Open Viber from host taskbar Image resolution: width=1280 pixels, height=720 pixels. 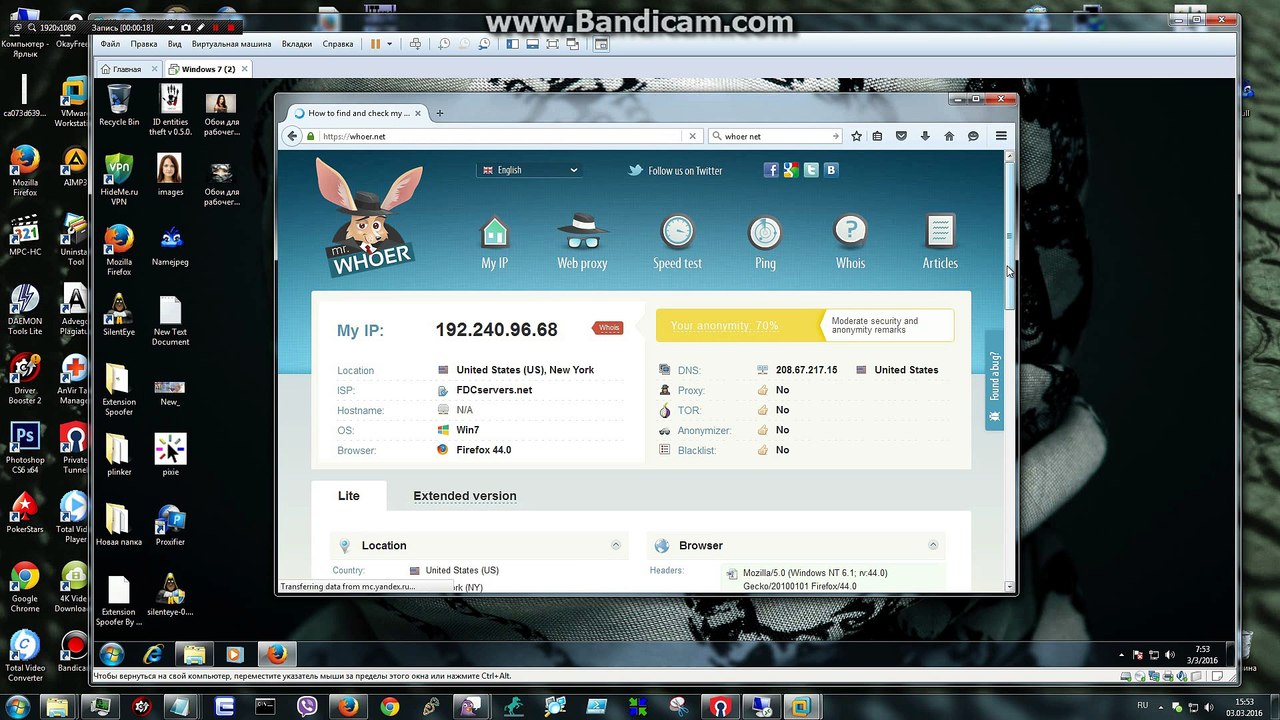[x=307, y=706]
